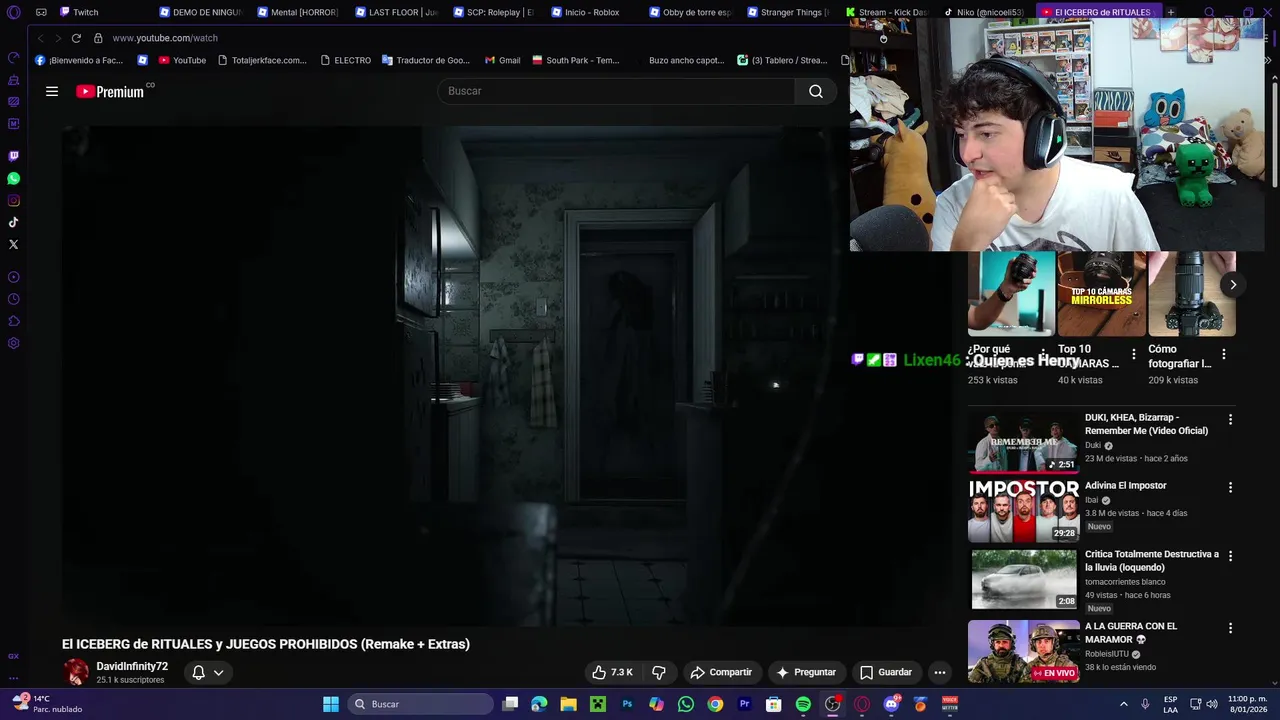This screenshot has height=720, width=1280.
Task: Save video with the Guardar button
Action: pos(886,672)
